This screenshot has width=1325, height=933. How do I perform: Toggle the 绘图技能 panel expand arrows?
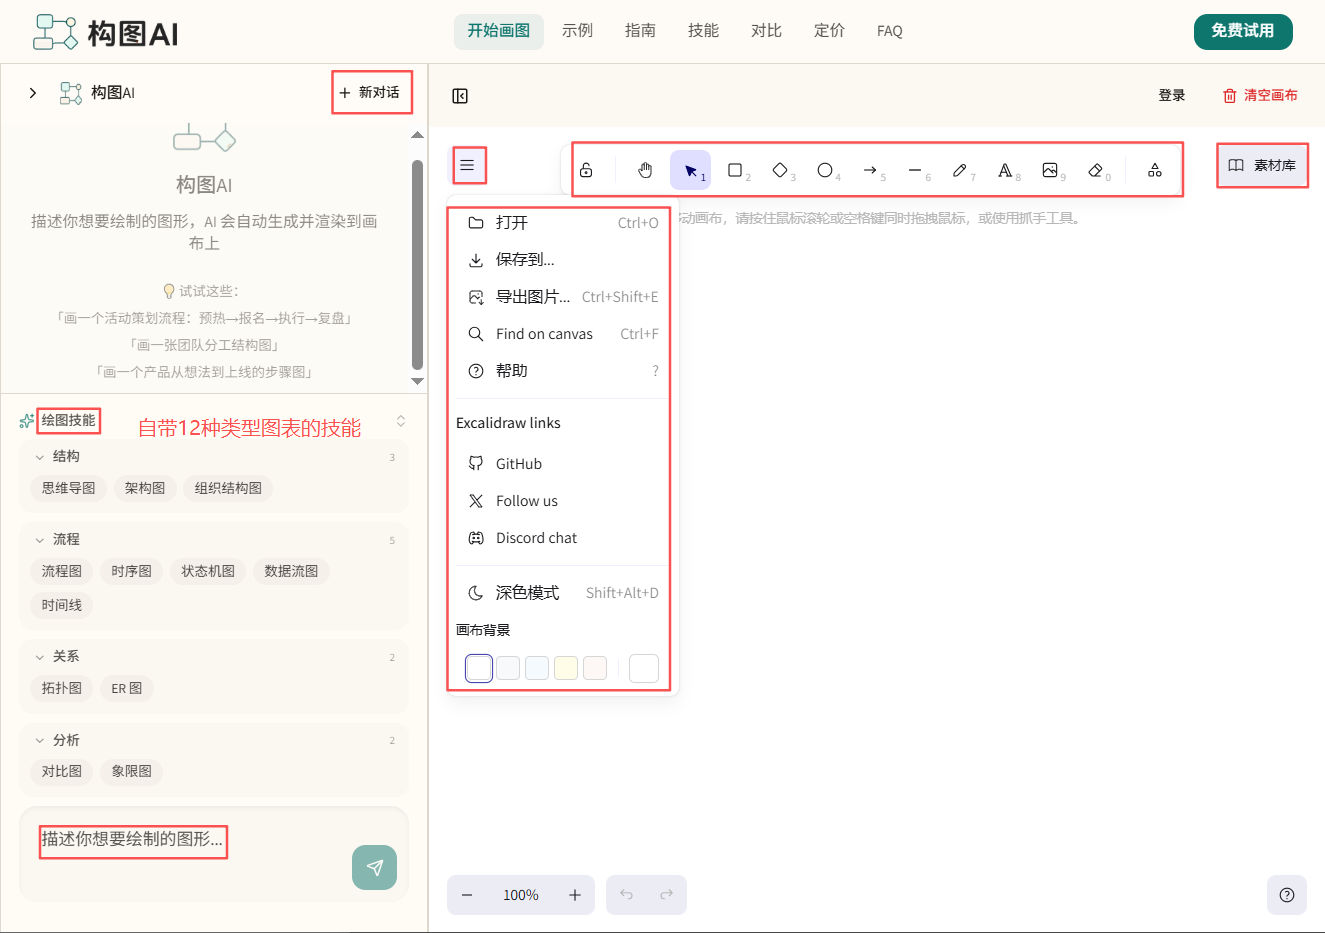(x=401, y=421)
